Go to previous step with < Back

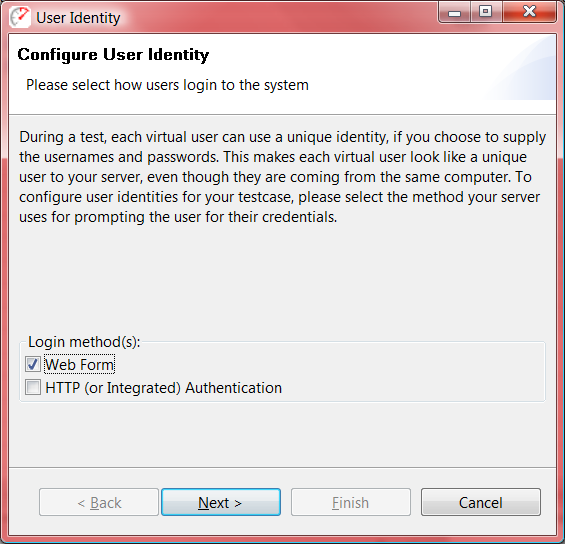(x=99, y=502)
